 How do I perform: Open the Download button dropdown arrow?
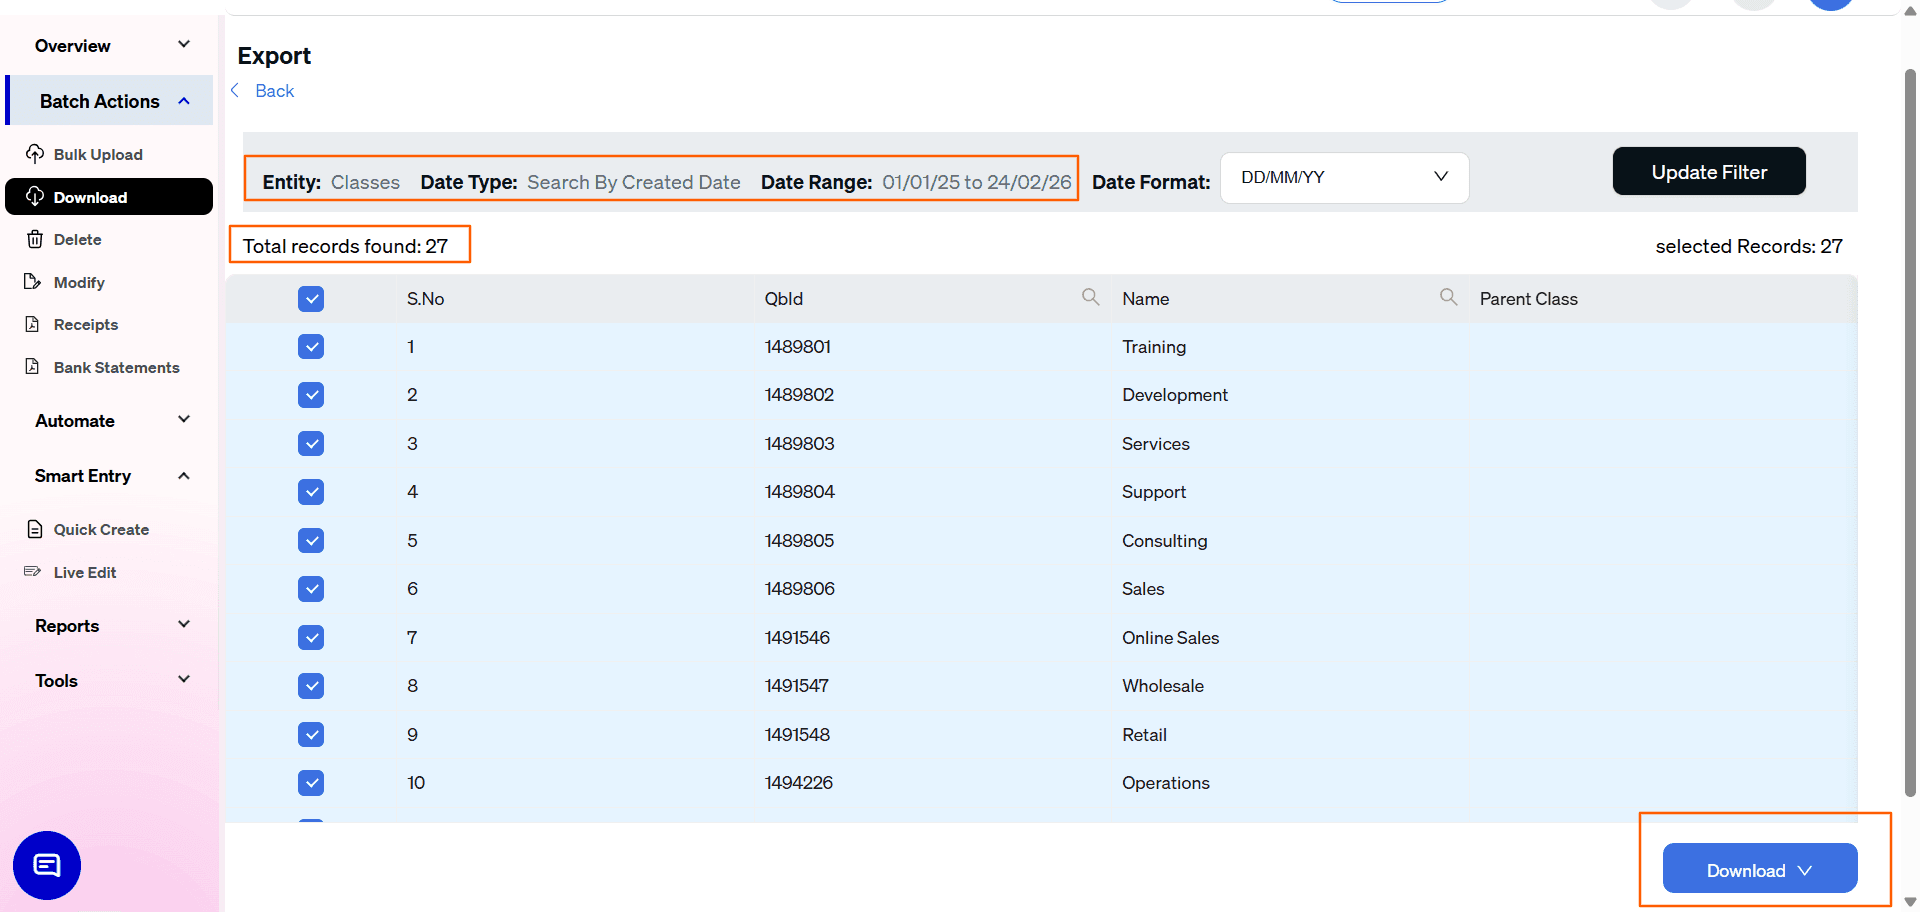click(x=1806, y=869)
